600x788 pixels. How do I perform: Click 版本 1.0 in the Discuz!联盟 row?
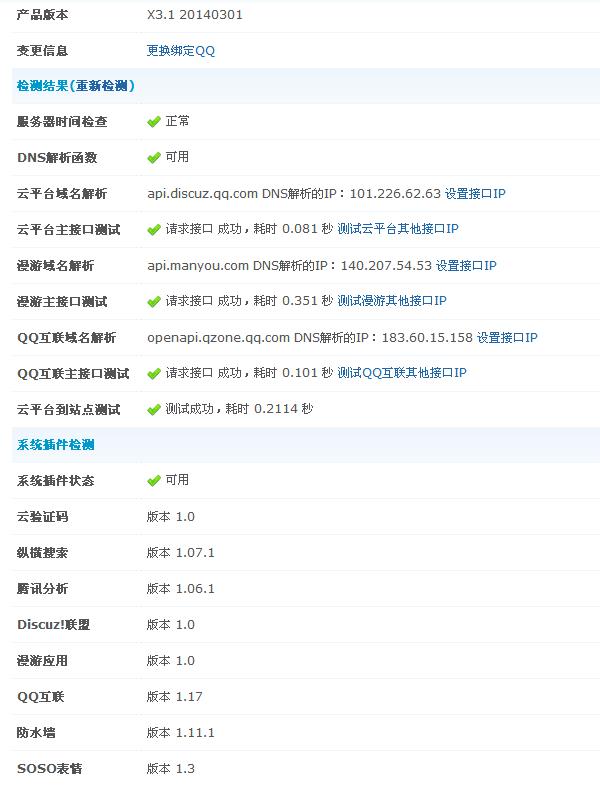[170, 625]
